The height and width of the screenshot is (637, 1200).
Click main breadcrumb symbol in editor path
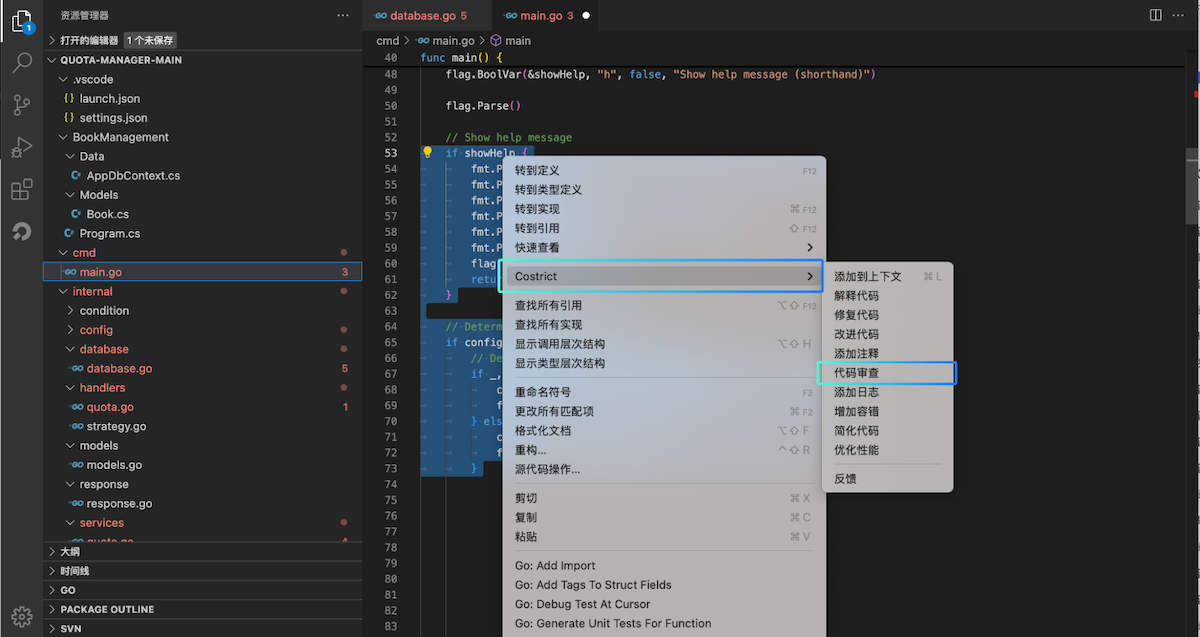point(518,41)
